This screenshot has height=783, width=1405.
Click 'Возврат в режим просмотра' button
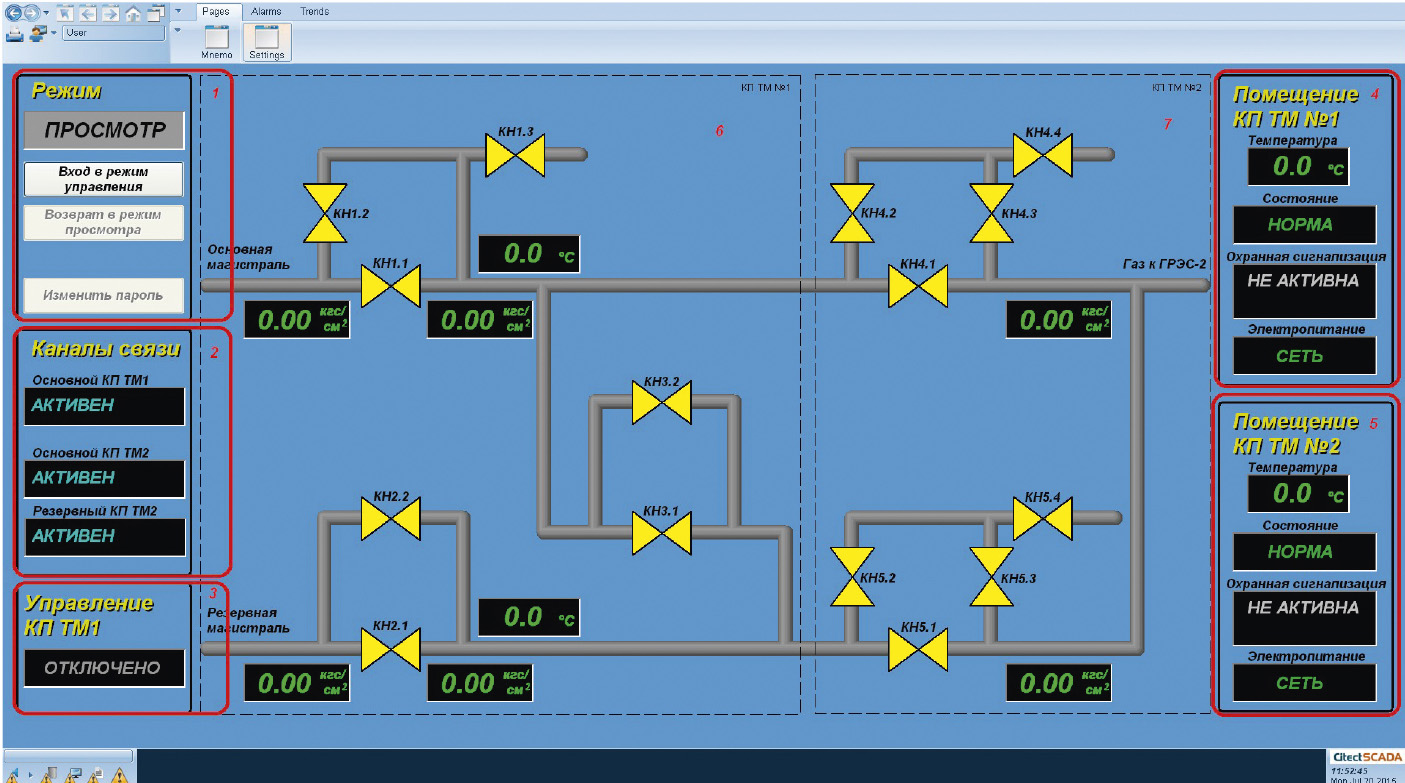click(x=103, y=222)
